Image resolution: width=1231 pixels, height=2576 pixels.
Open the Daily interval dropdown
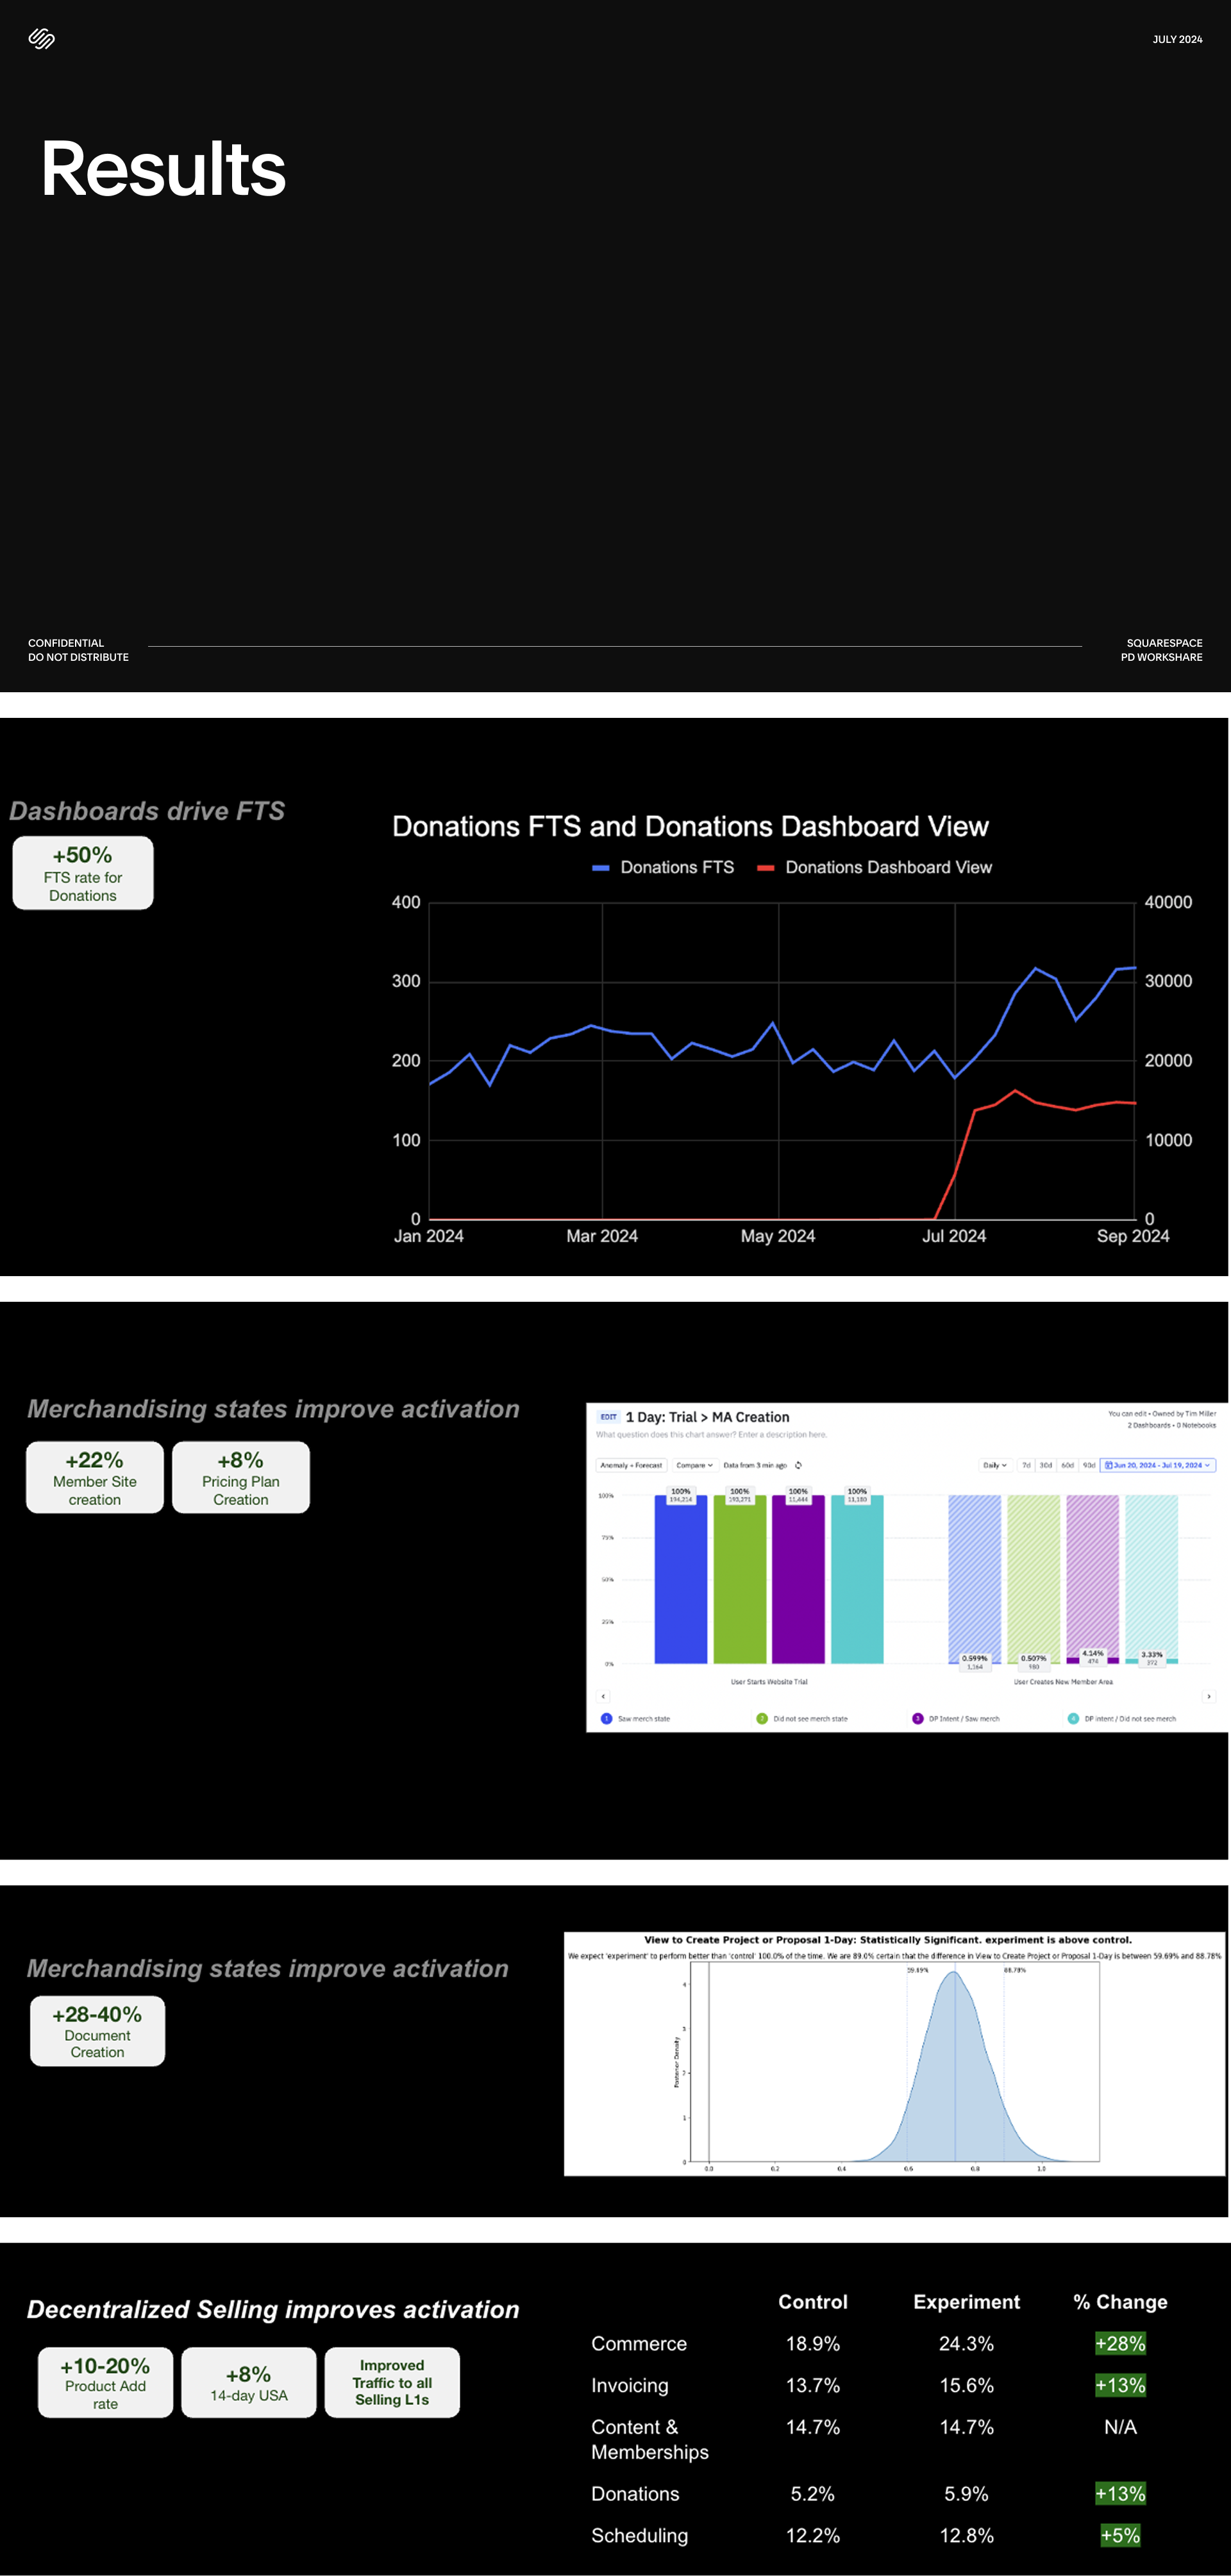tap(994, 1465)
